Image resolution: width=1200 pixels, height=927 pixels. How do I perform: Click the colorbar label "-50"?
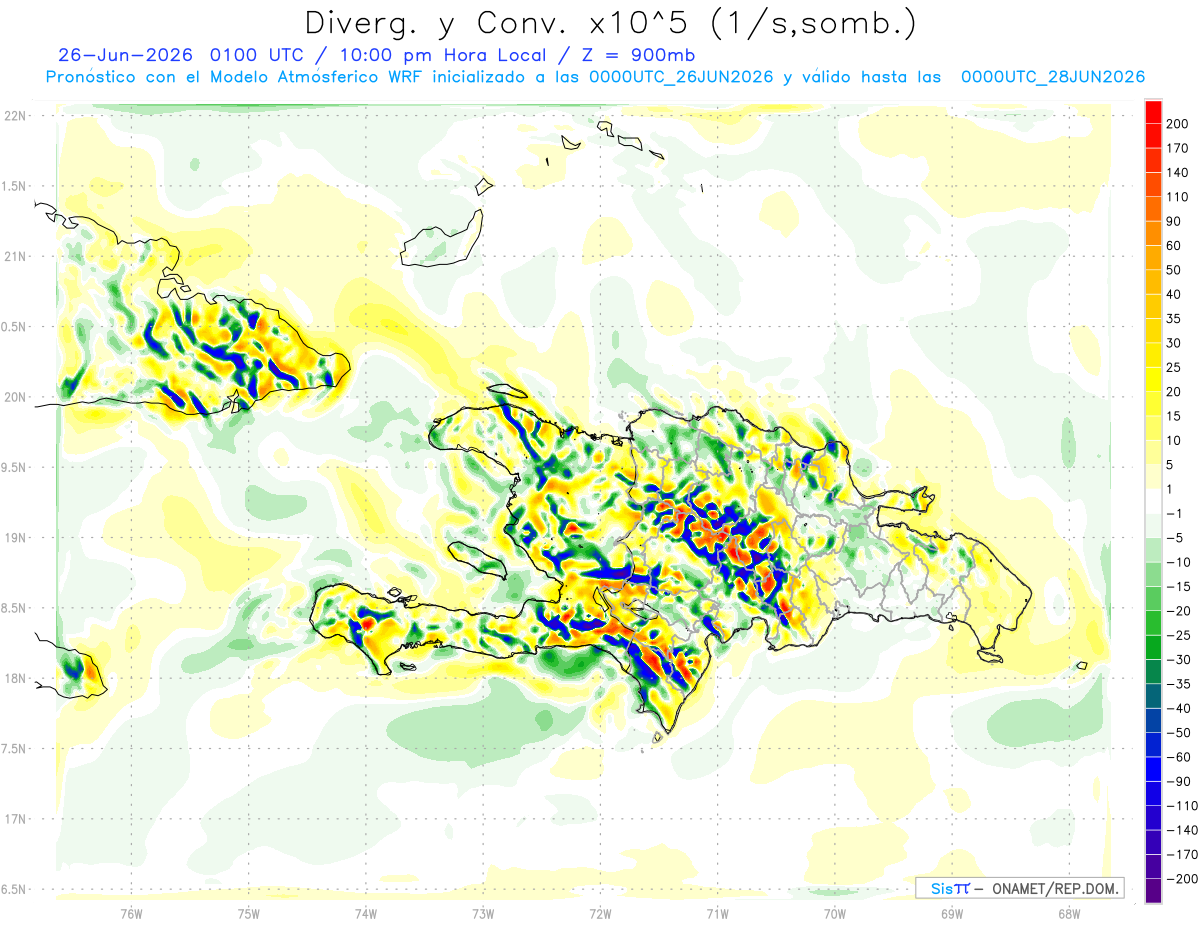tap(1178, 732)
